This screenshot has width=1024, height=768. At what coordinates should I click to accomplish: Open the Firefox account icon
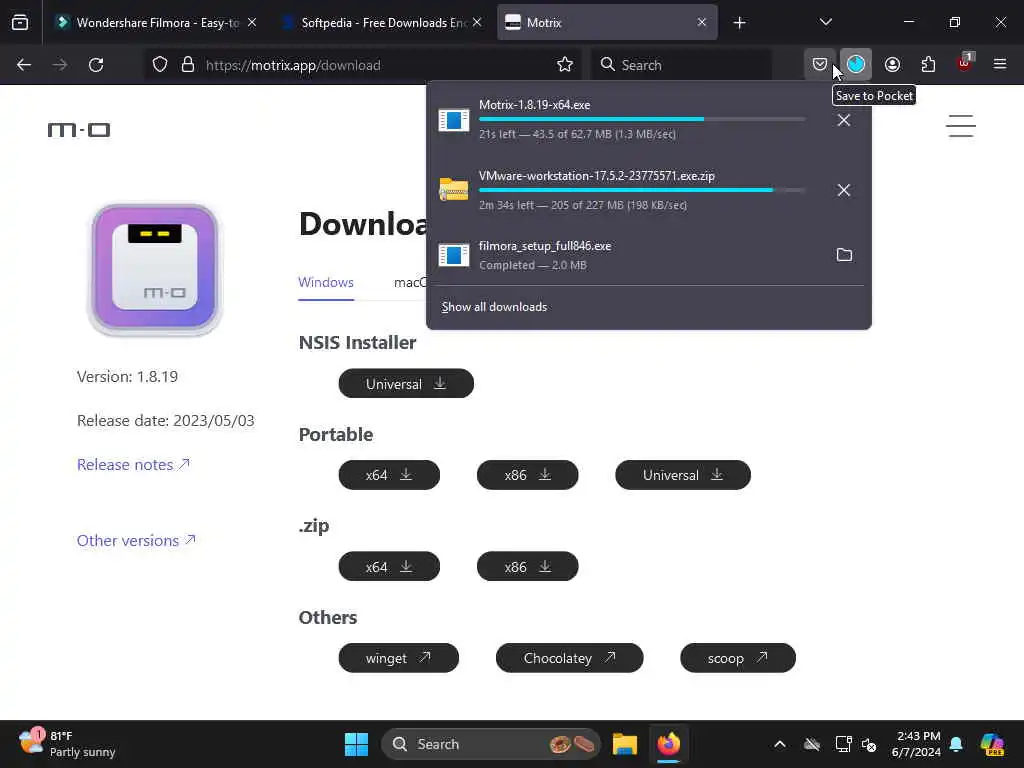pos(892,64)
